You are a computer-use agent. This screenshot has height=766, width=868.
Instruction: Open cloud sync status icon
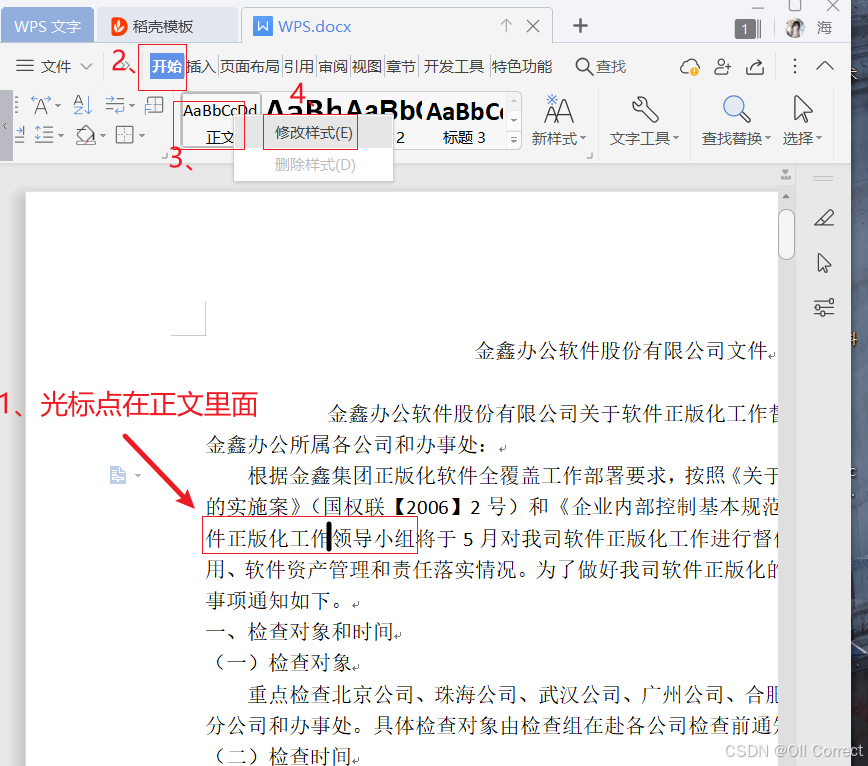690,67
